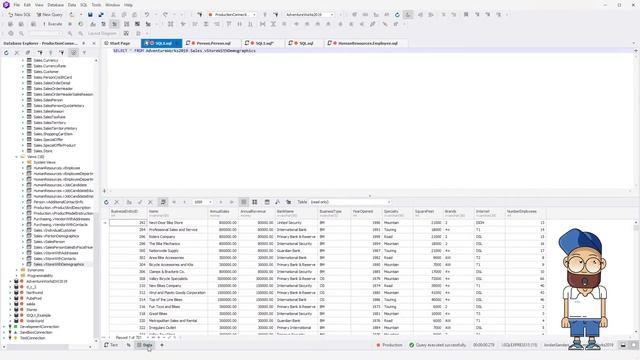640x360 pixels.
Task: Select Sales.SalesPerson table in tree
Action: tap(48, 100)
